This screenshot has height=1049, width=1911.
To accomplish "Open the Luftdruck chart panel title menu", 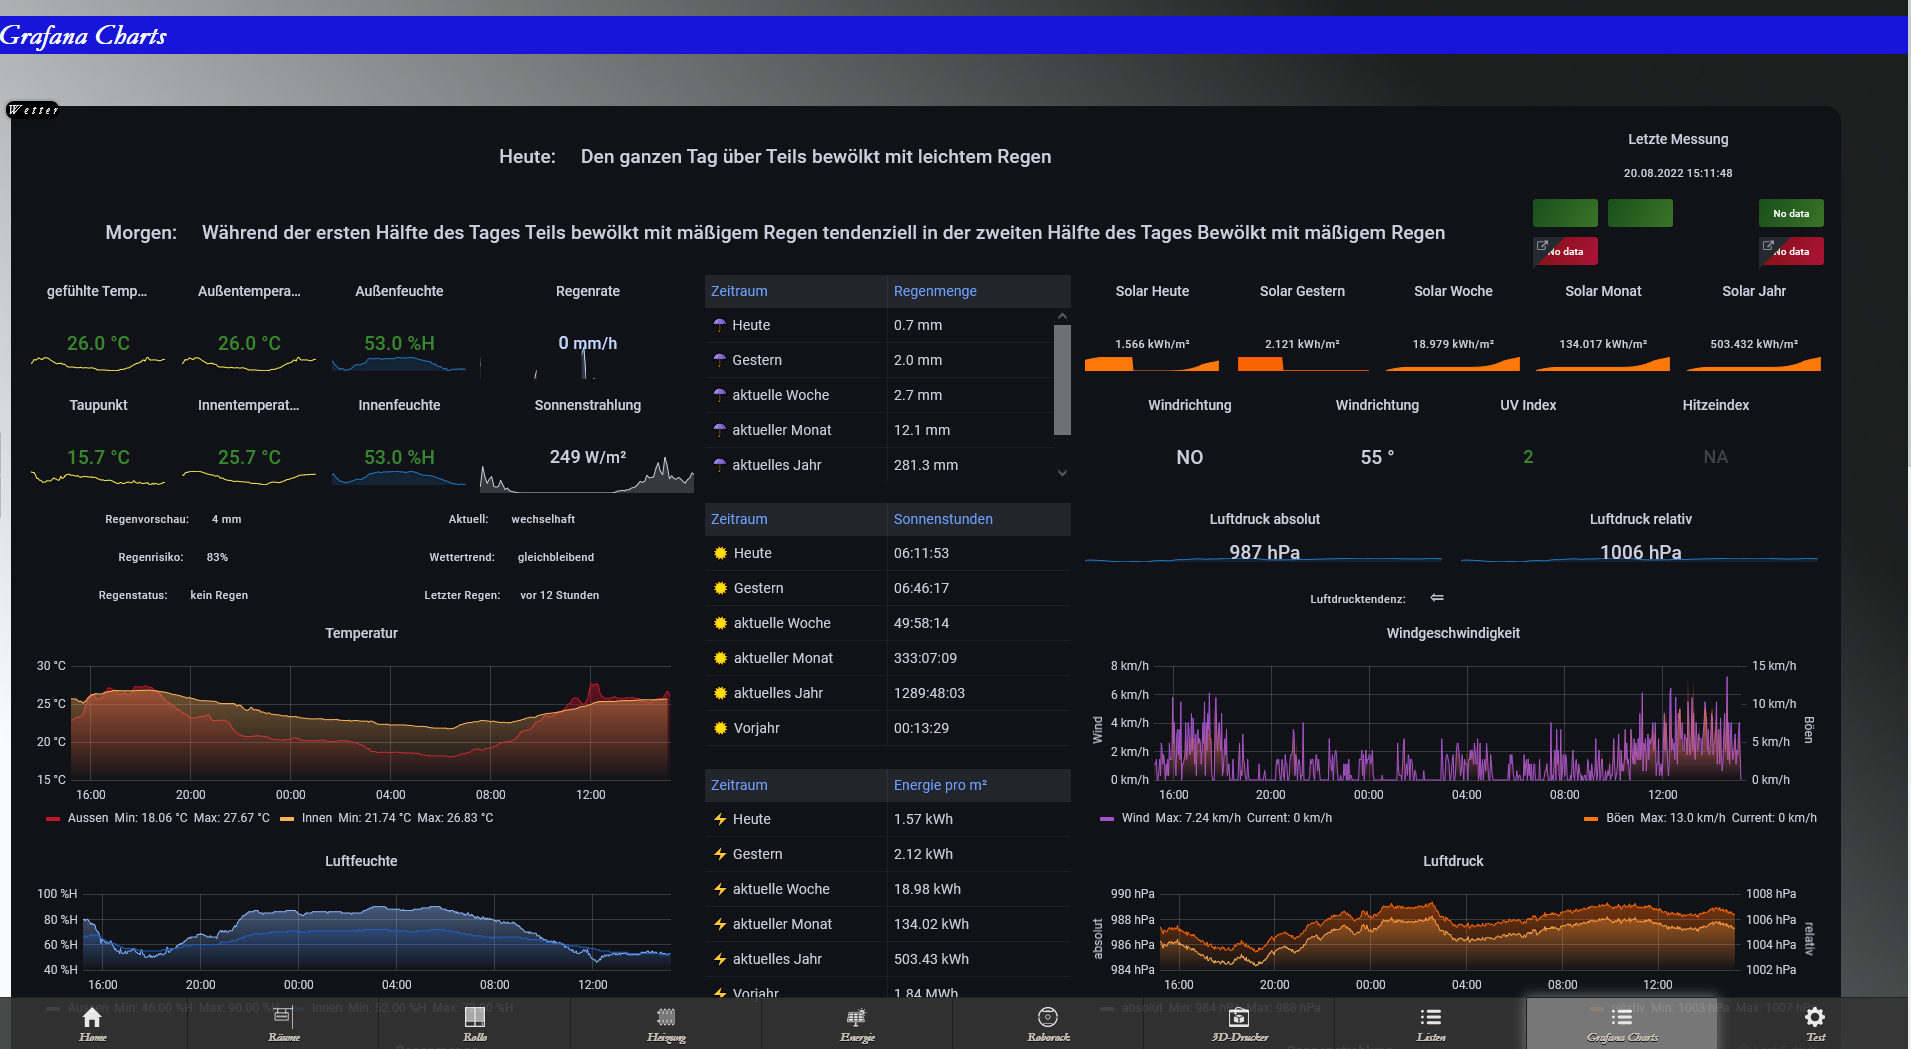I will 1453,861.
